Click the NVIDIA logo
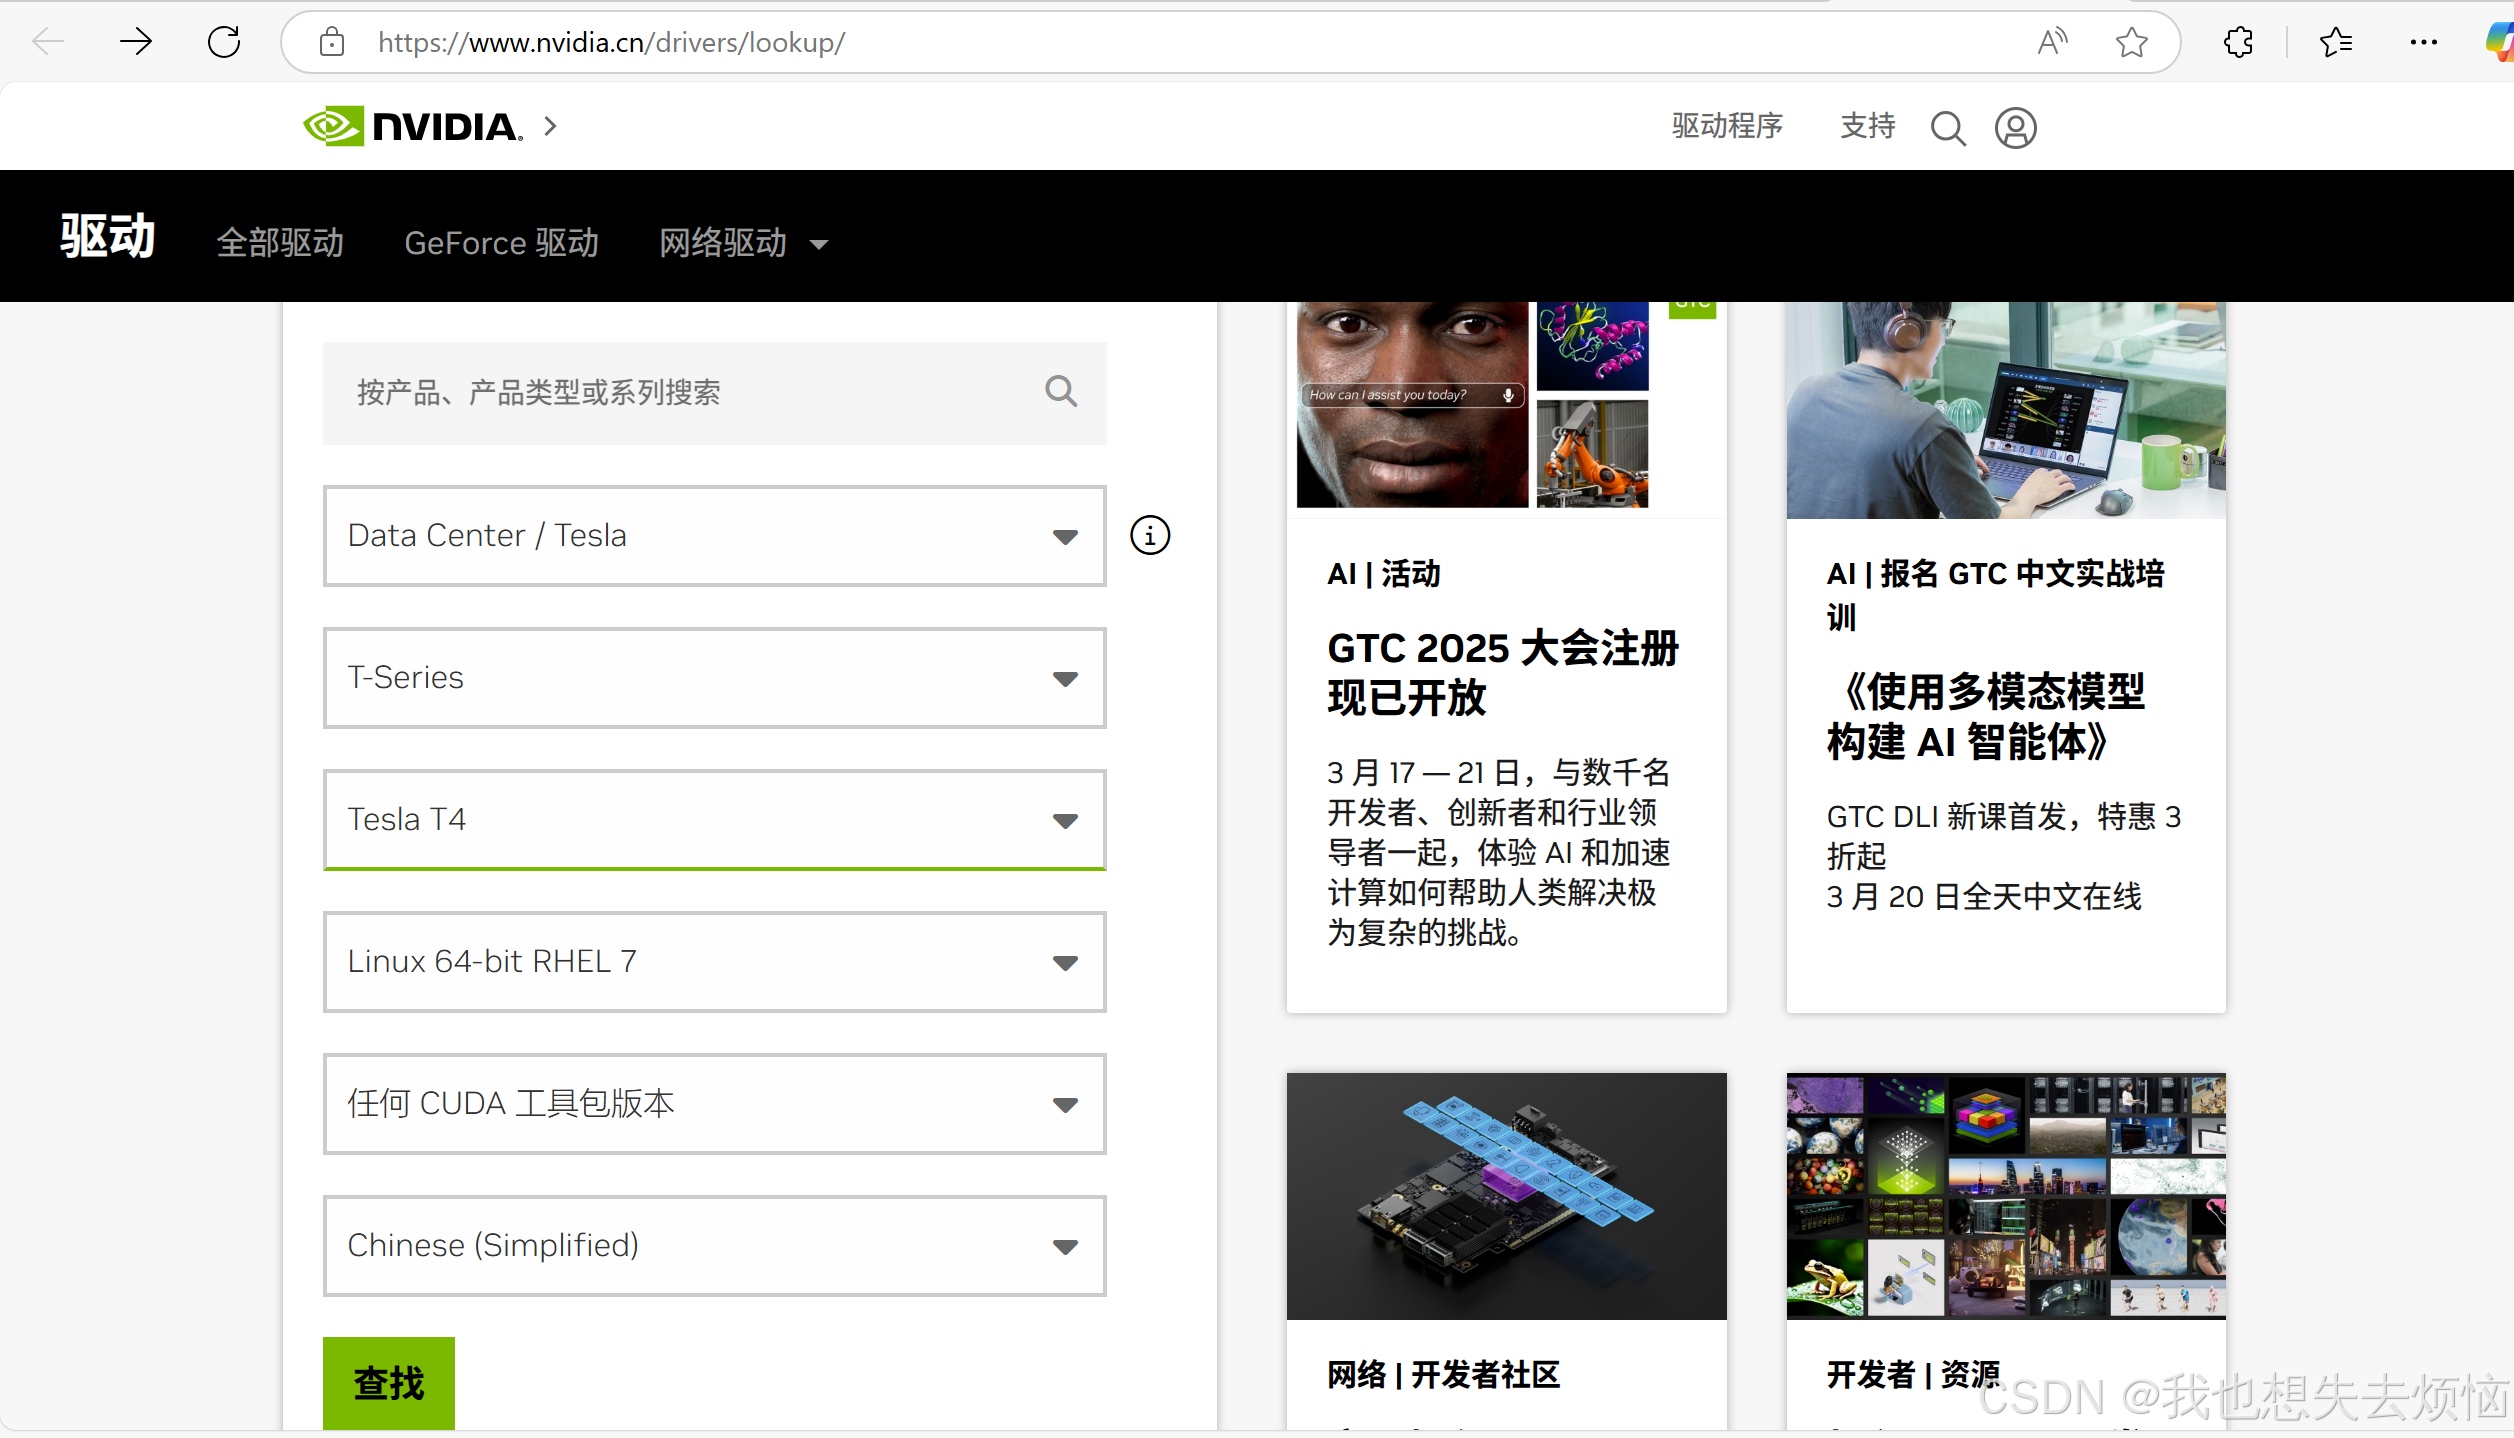2514x1438 pixels. click(x=413, y=127)
